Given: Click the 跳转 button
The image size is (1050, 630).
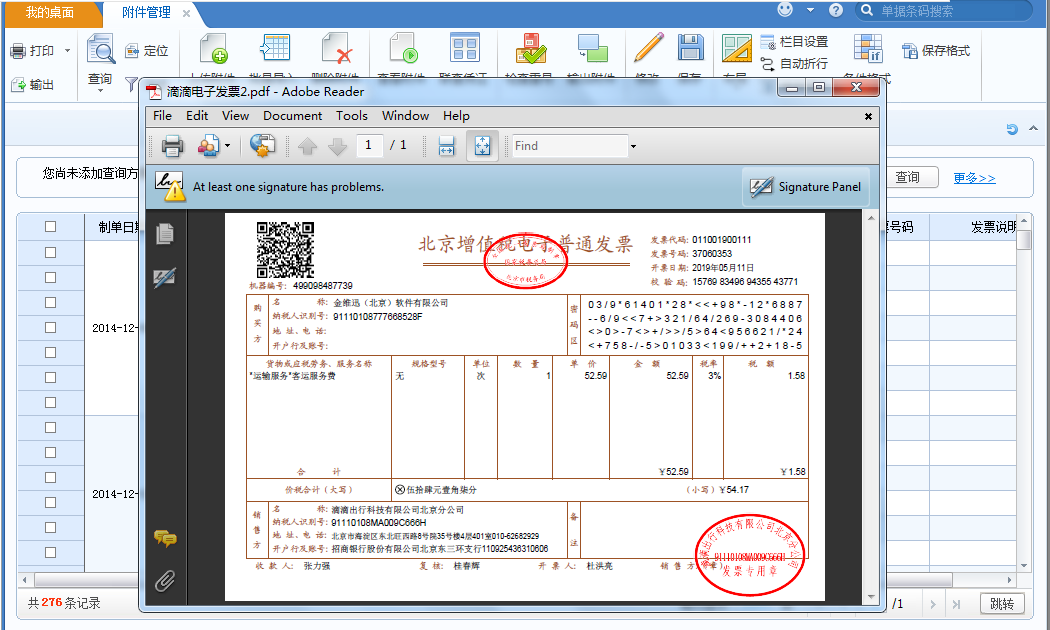Looking at the screenshot, I should [1002, 604].
